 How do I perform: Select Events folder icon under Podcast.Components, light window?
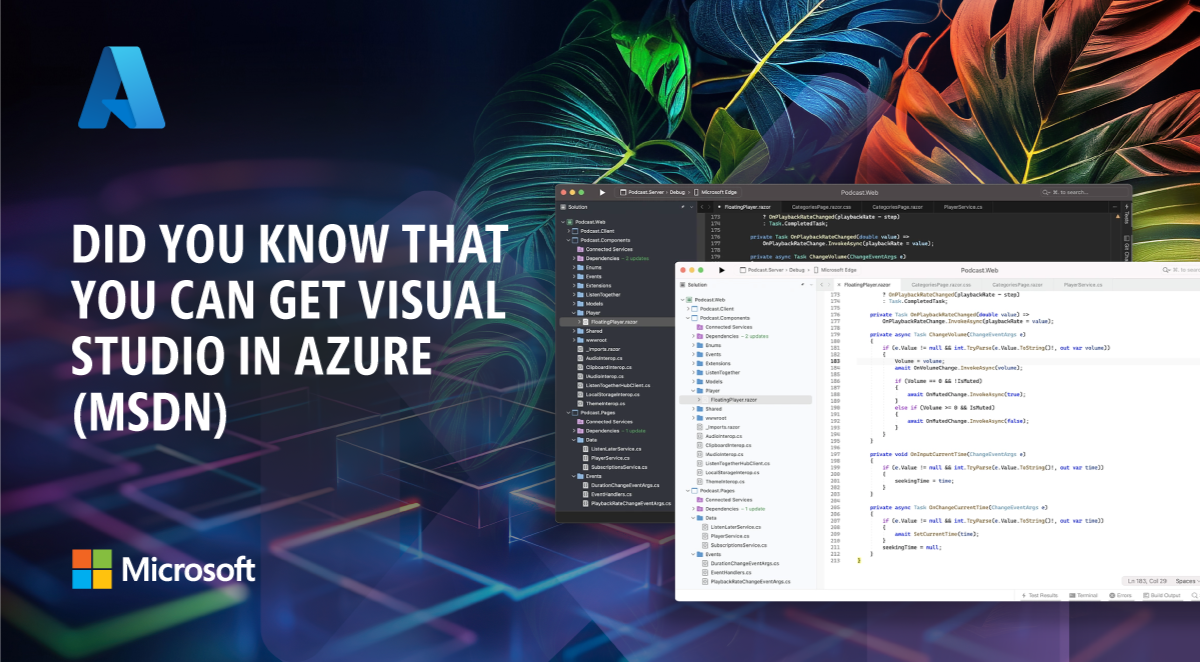pyautogui.click(x=700, y=354)
